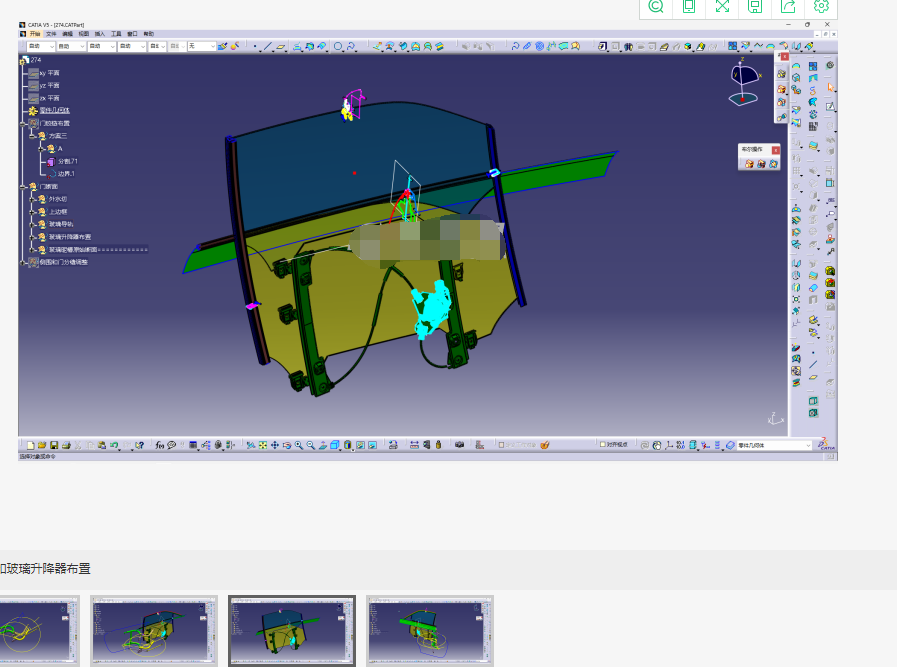Image resolution: width=897 pixels, height=667 pixels.
Task: Click the Open file icon
Action: coord(42,445)
